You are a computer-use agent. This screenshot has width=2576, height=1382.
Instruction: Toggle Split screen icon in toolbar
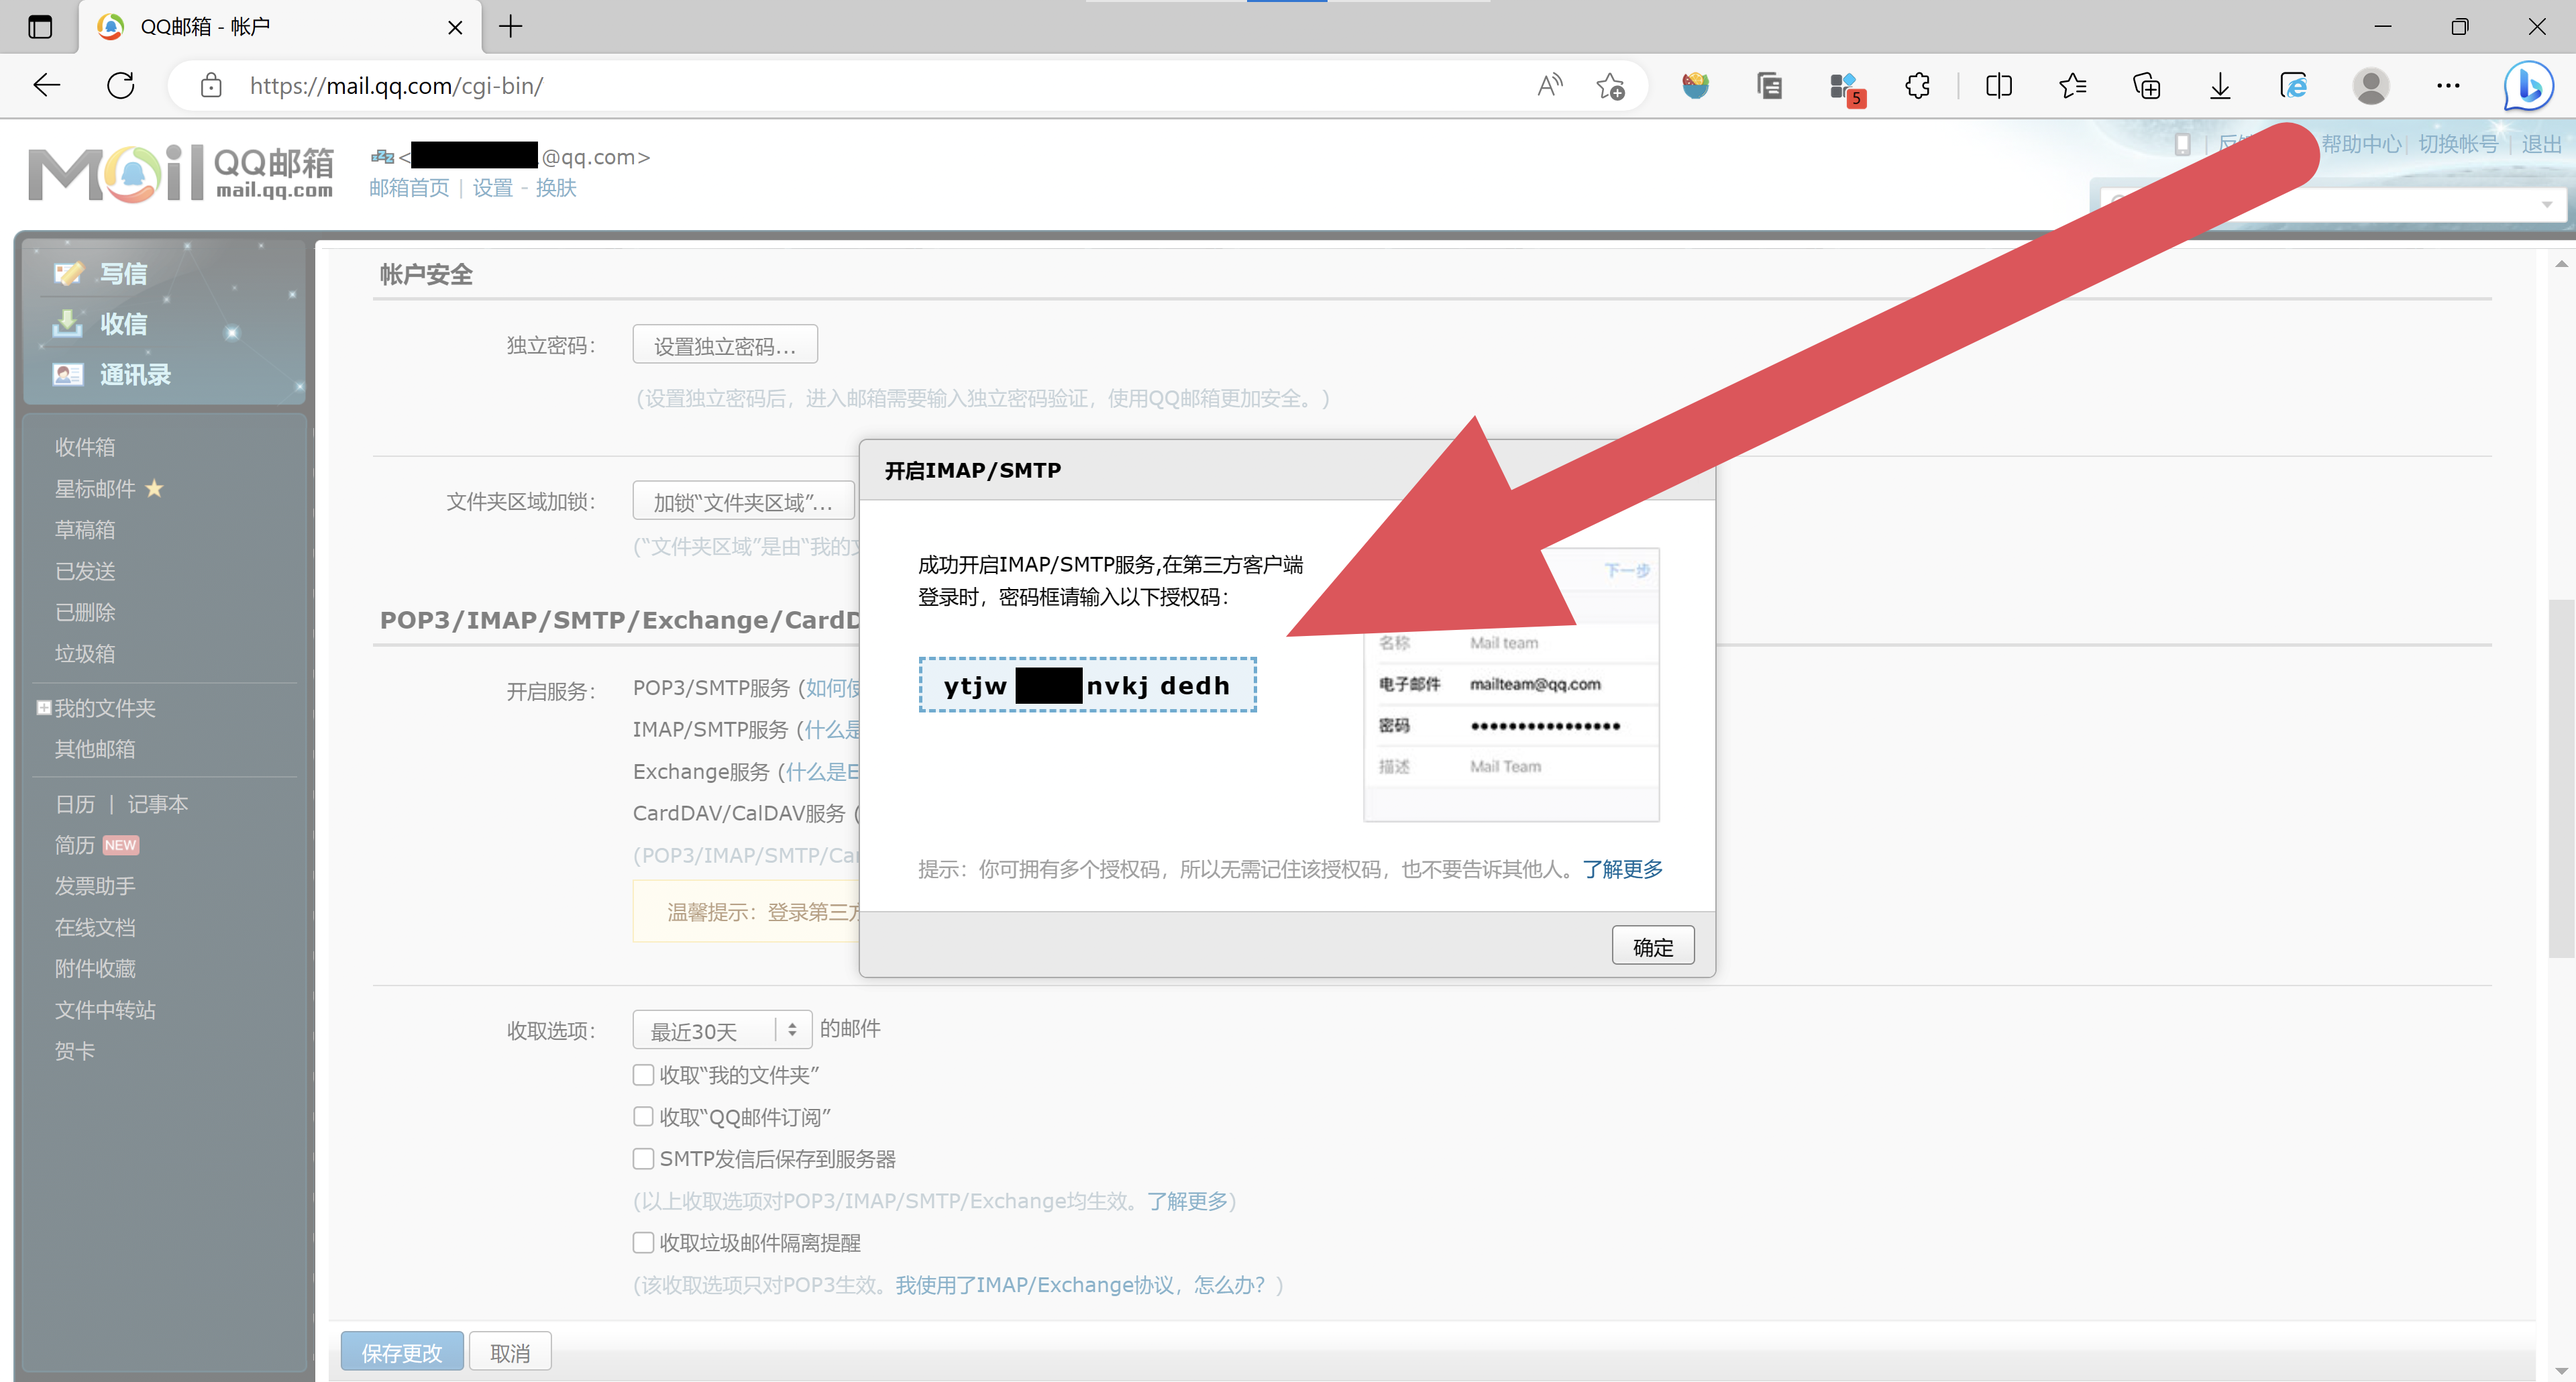tap(1998, 86)
